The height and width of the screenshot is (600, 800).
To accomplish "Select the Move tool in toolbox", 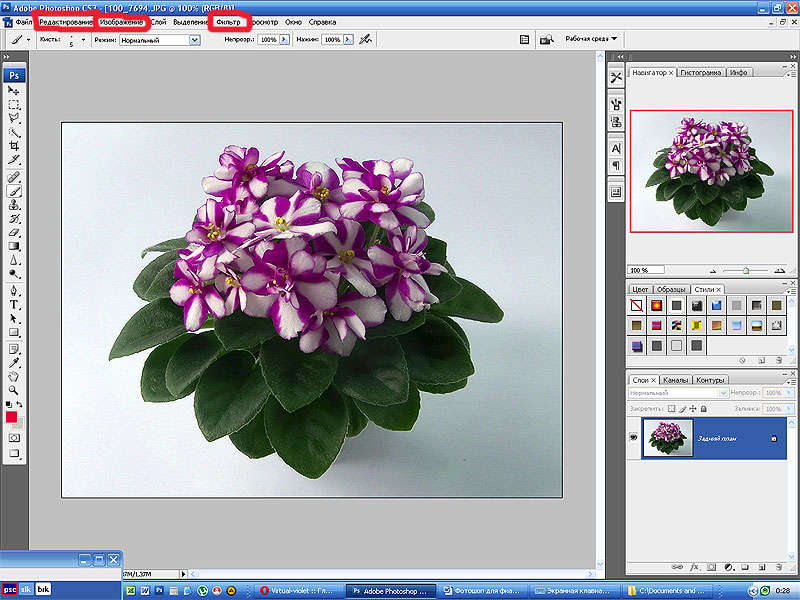I will click(x=14, y=91).
